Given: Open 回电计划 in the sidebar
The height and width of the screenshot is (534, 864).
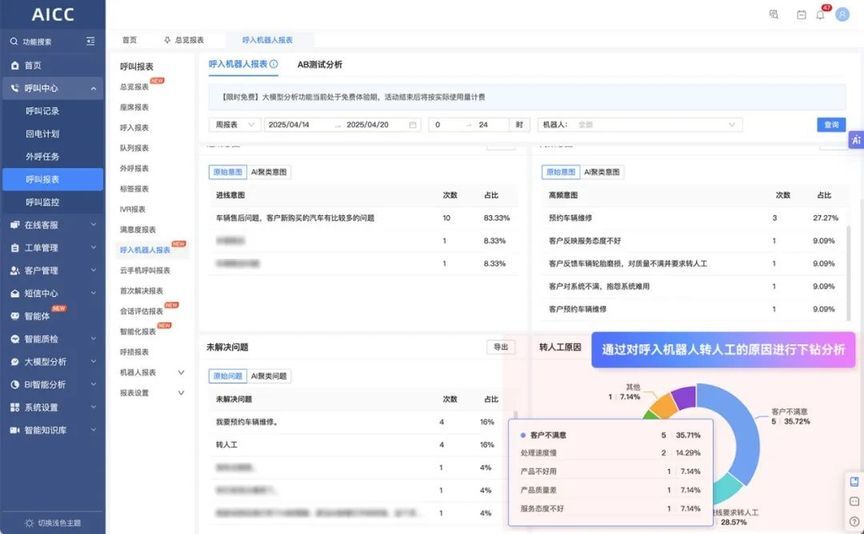Looking at the screenshot, I should (x=42, y=134).
